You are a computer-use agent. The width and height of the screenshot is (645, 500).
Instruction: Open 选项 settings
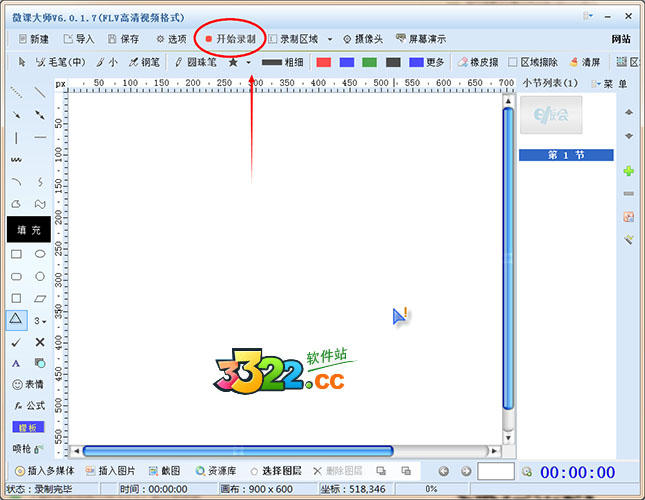pos(172,39)
